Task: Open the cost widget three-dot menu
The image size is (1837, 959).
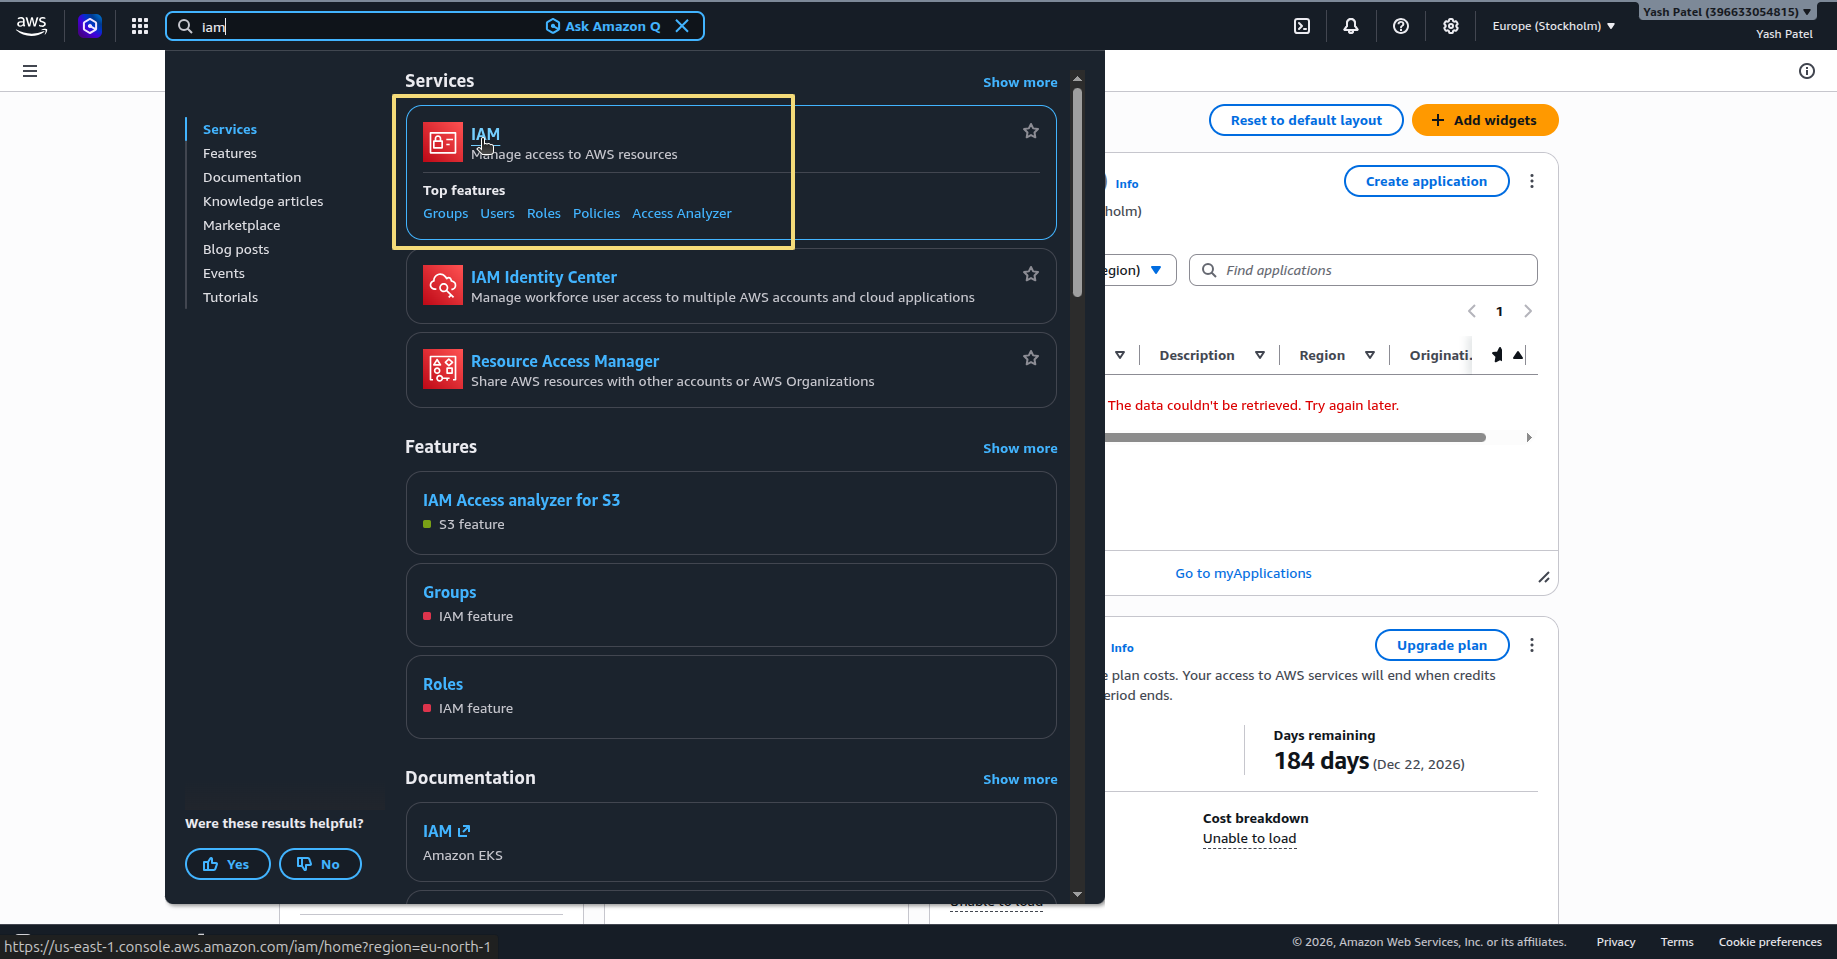Action: click(1532, 645)
